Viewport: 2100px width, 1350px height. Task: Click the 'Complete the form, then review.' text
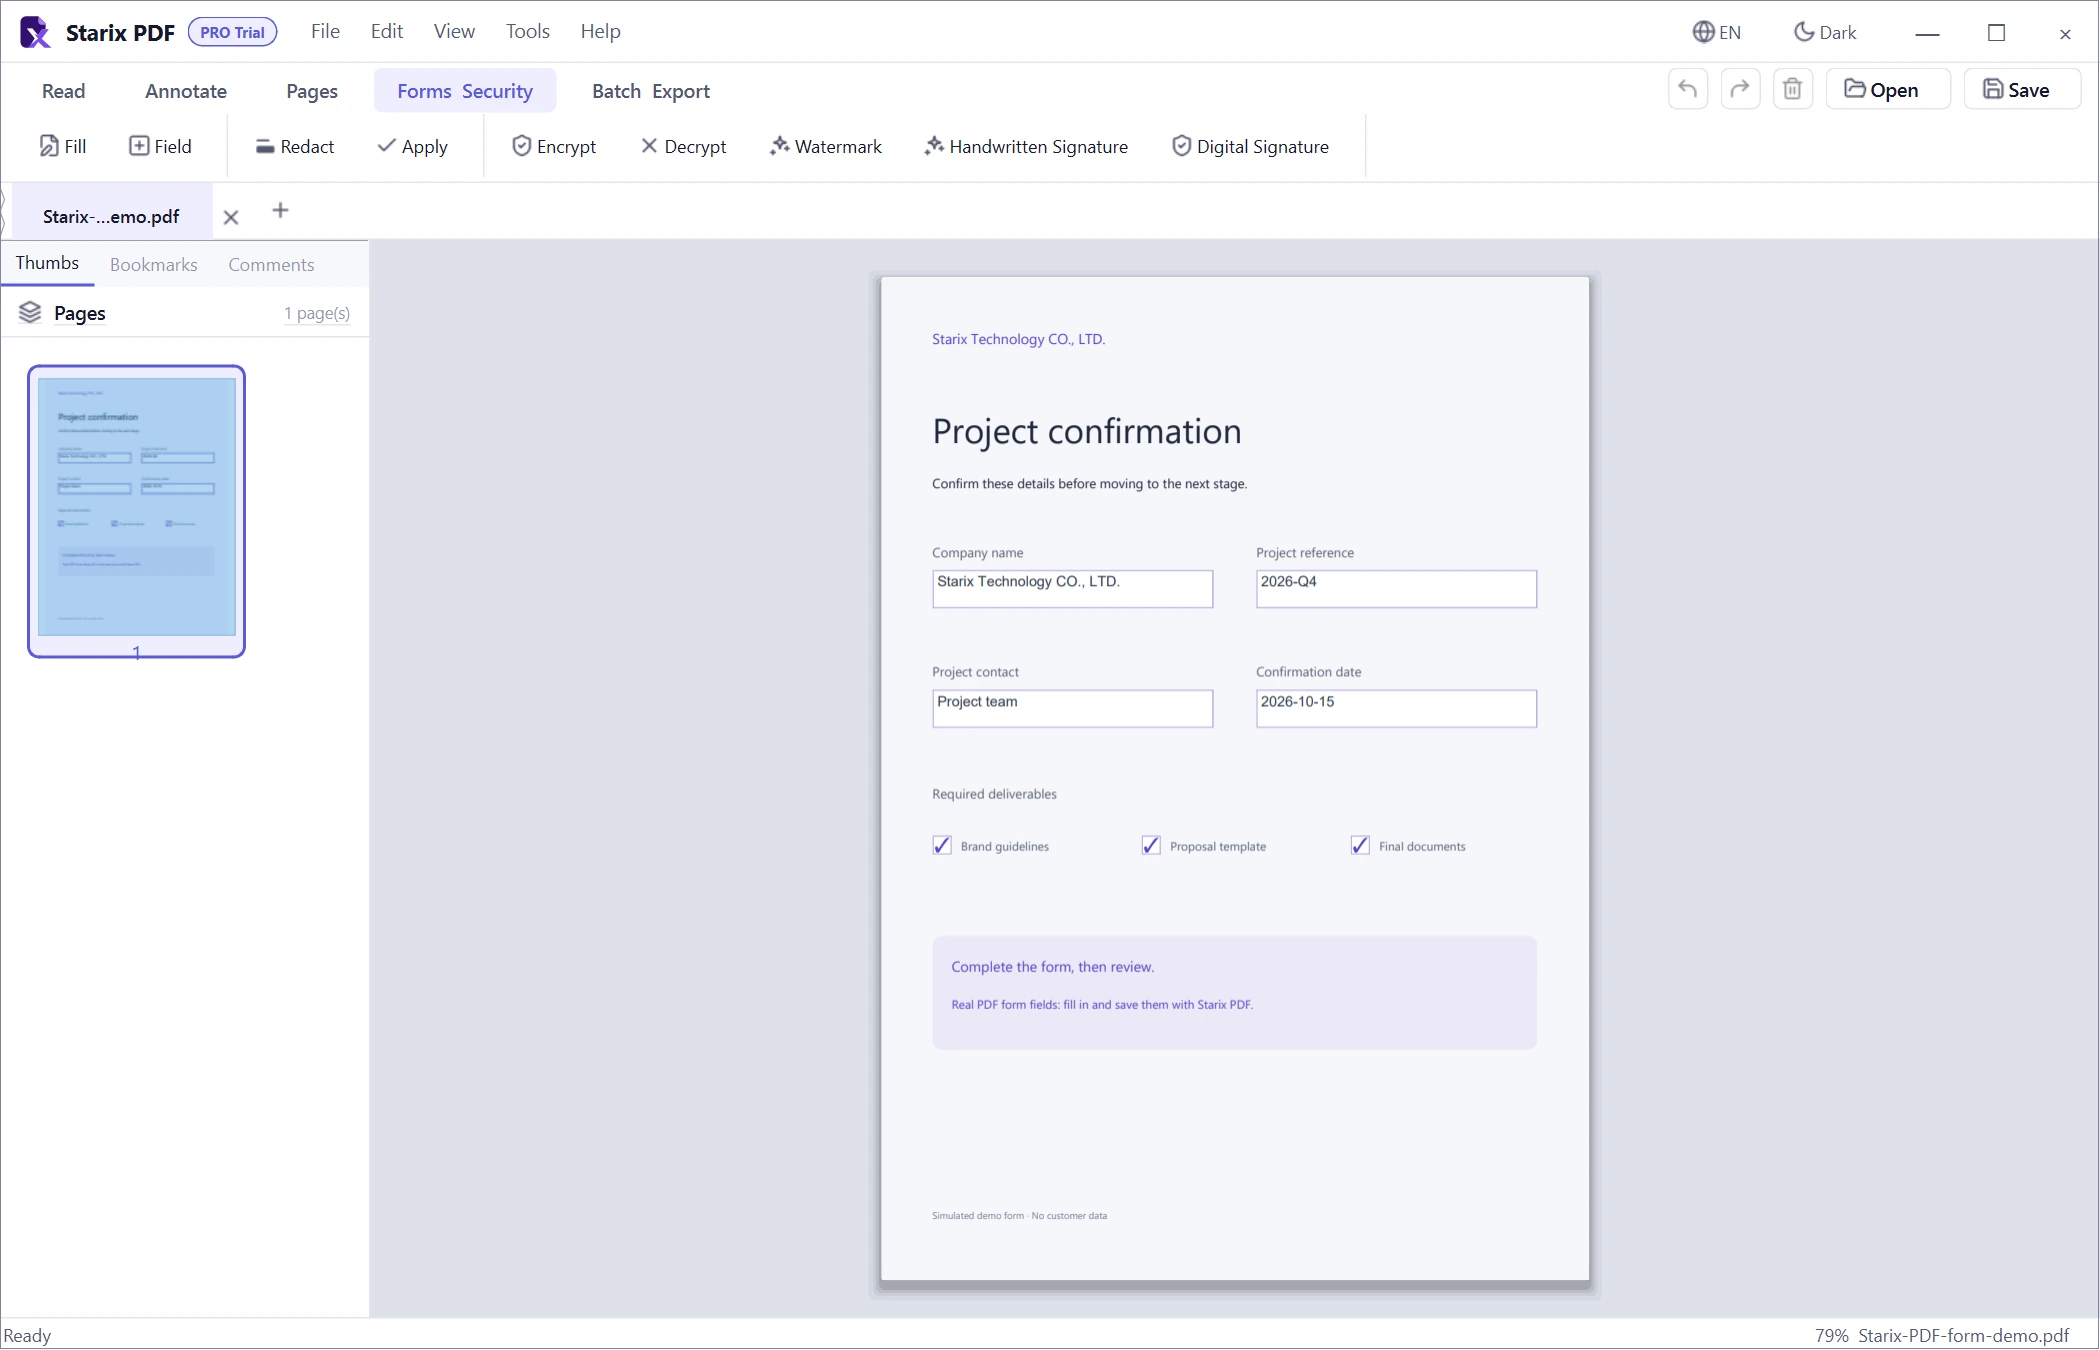pos(1053,967)
